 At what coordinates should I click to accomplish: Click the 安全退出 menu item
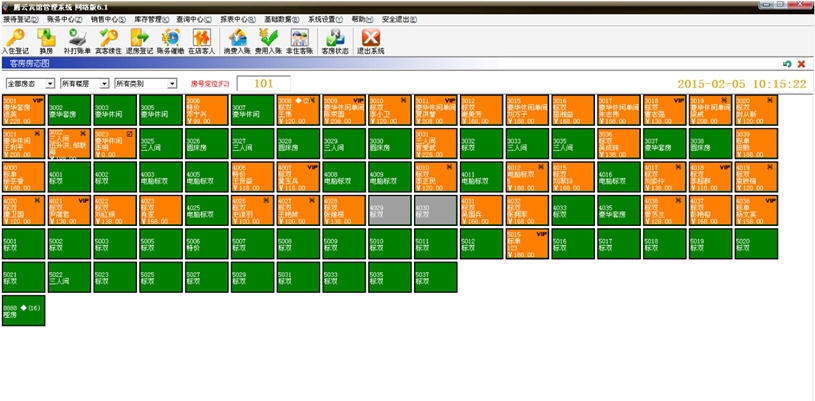coord(399,18)
